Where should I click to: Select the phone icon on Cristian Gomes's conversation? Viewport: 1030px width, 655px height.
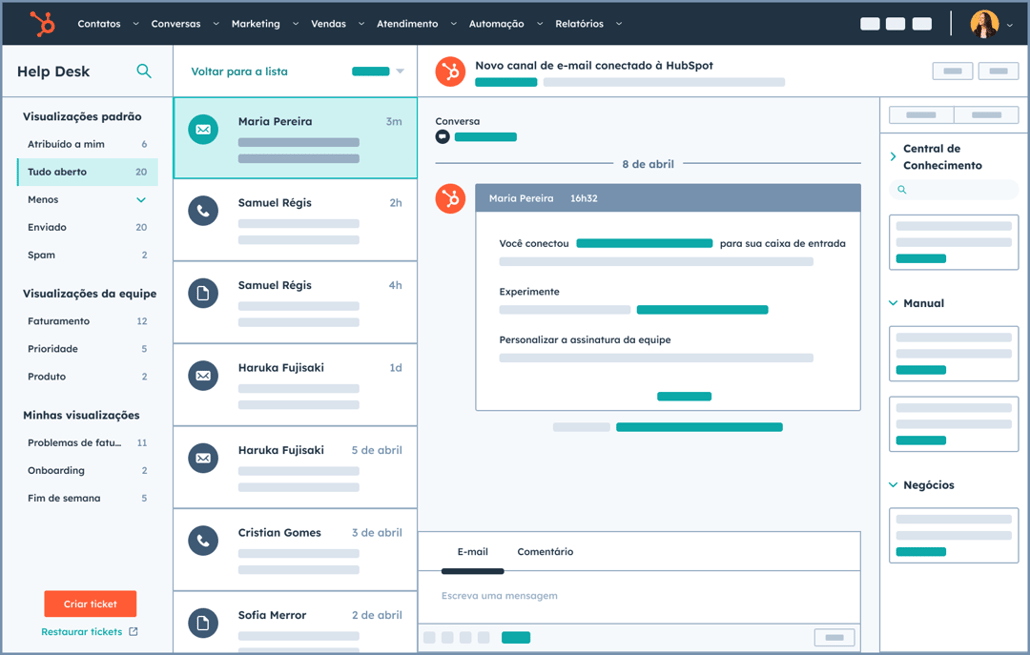click(x=203, y=541)
